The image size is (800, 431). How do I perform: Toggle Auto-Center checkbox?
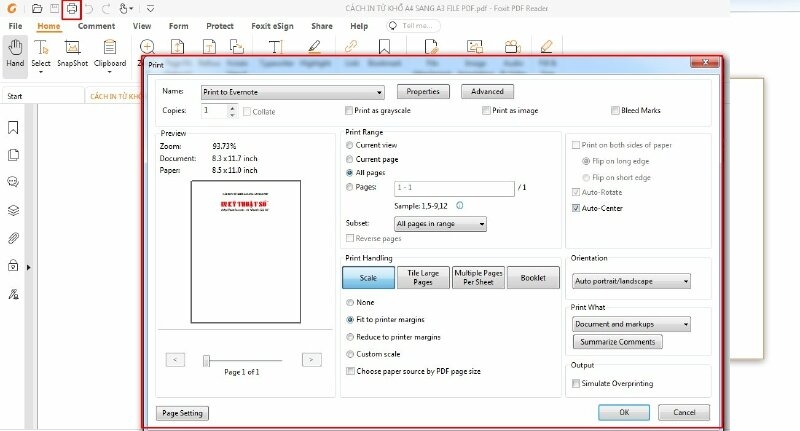point(576,208)
